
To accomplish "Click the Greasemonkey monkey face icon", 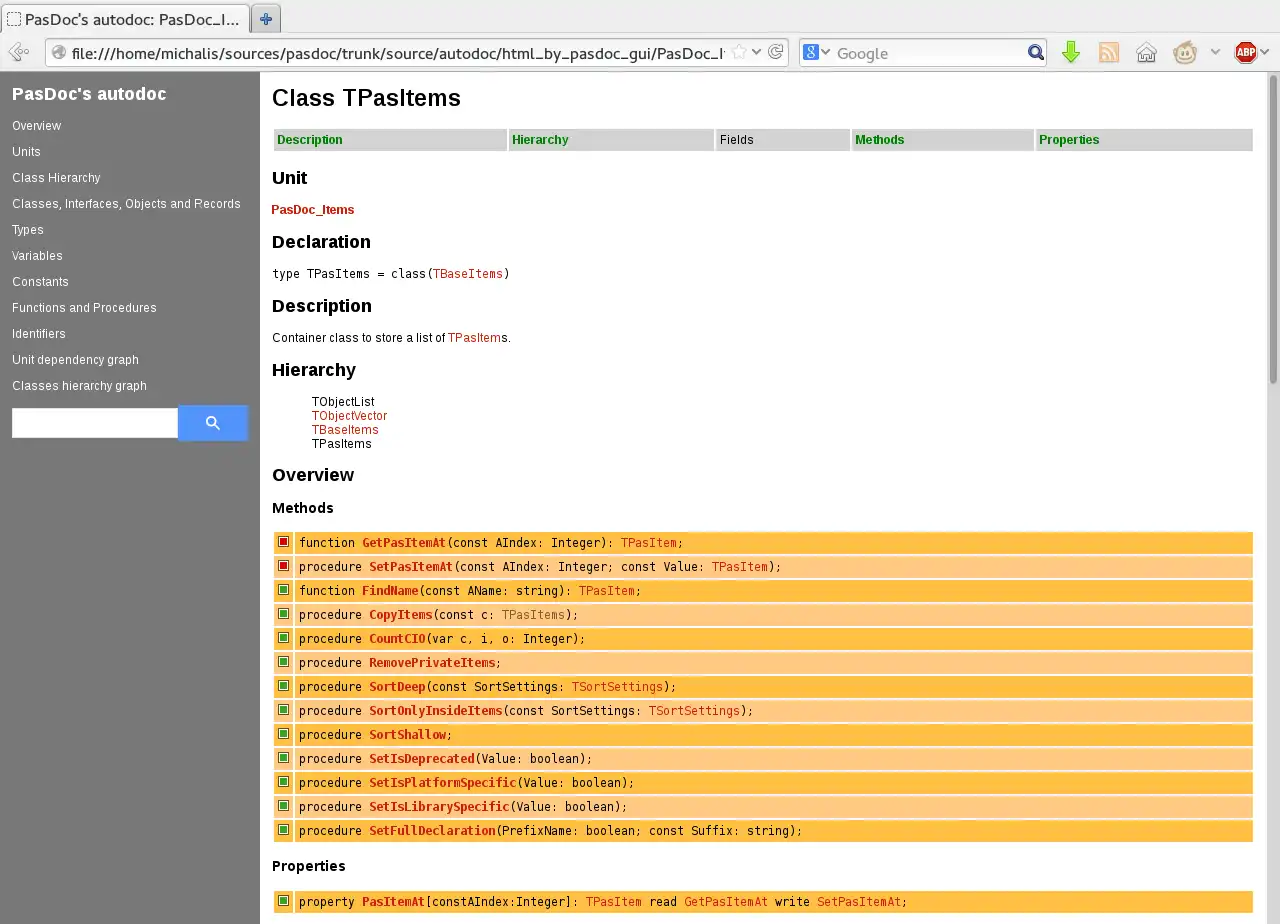I will (x=1185, y=53).
